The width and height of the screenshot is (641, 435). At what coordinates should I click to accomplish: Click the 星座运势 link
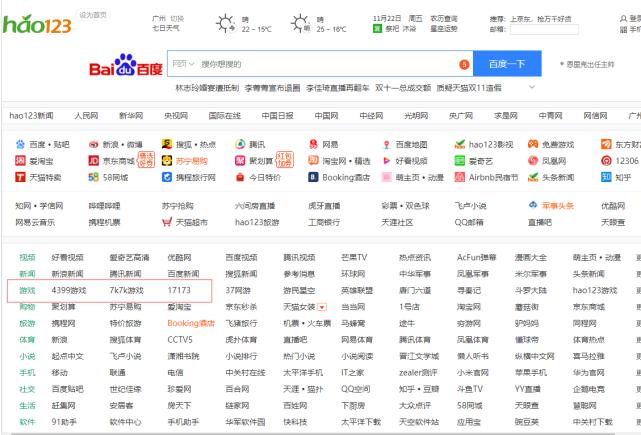444,29
